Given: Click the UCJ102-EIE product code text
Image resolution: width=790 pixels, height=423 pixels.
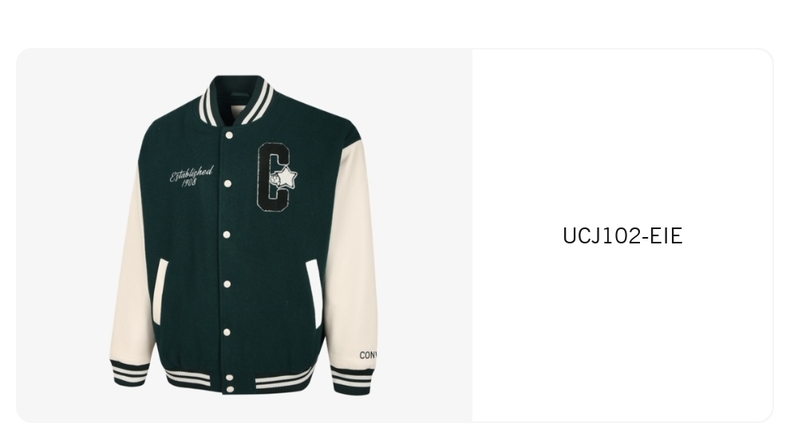Looking at the screenshot, I should point(622,236).
